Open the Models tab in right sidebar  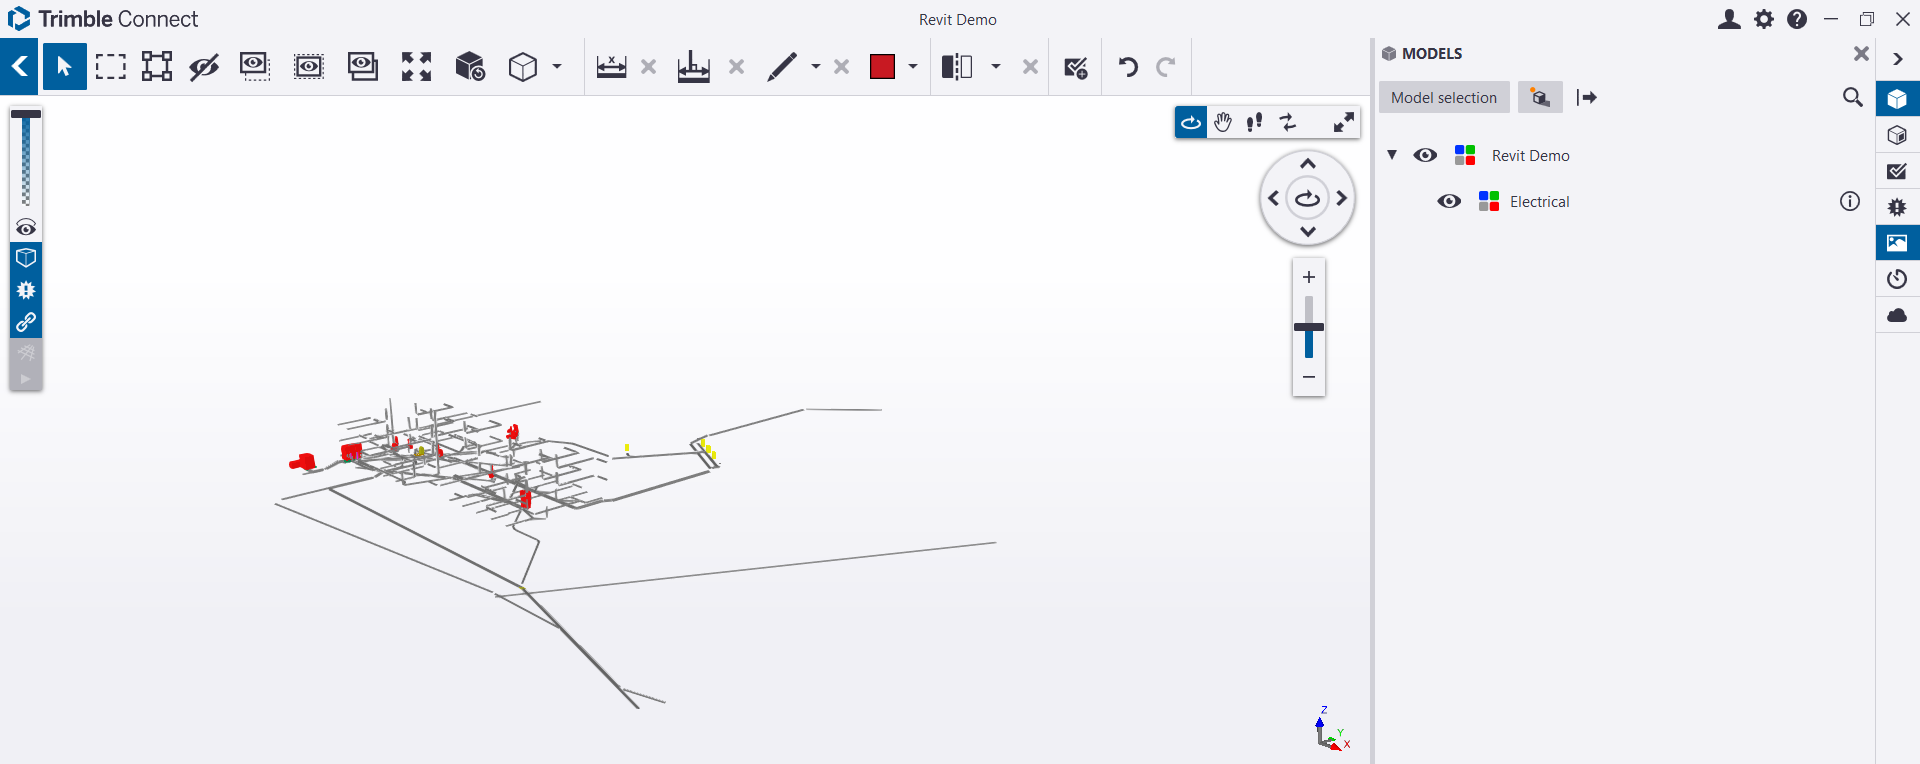coord(1897,99)
